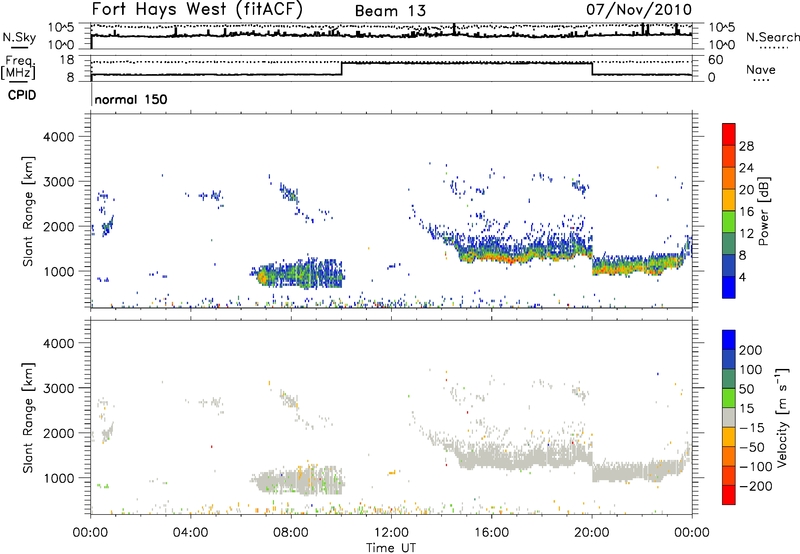Click '1000' on the velocity panel range axis
The width and height of the screenshot is (800, 554).
tap(59, 478)
